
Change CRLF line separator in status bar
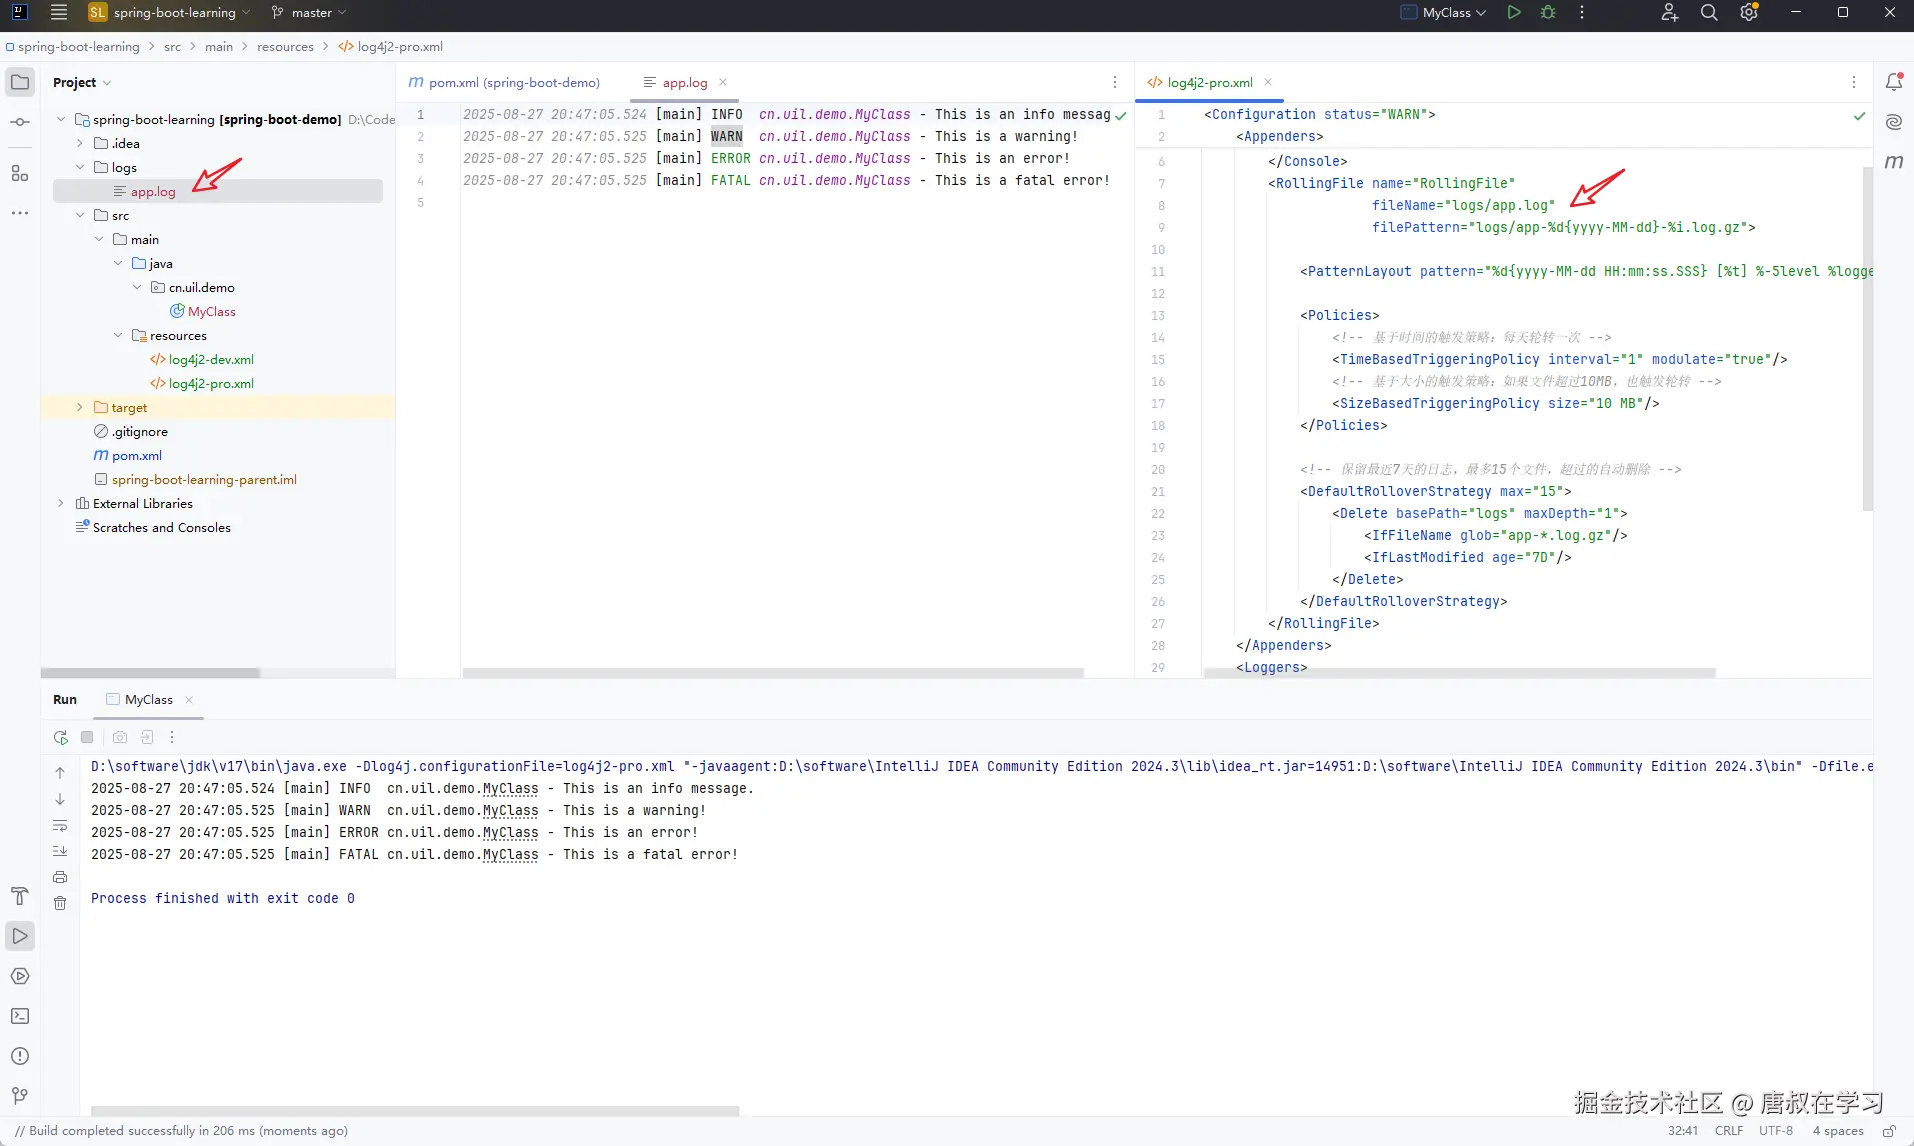click(x=1729, y=1131)
